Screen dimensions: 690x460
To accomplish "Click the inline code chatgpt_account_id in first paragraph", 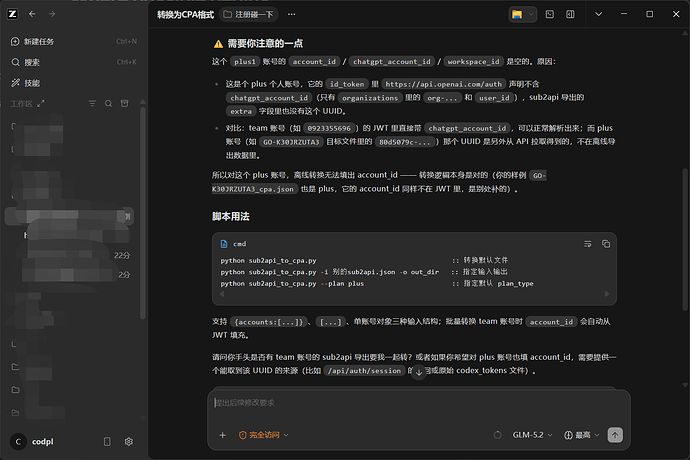I will pyautogui.click(x=392, y=62).
